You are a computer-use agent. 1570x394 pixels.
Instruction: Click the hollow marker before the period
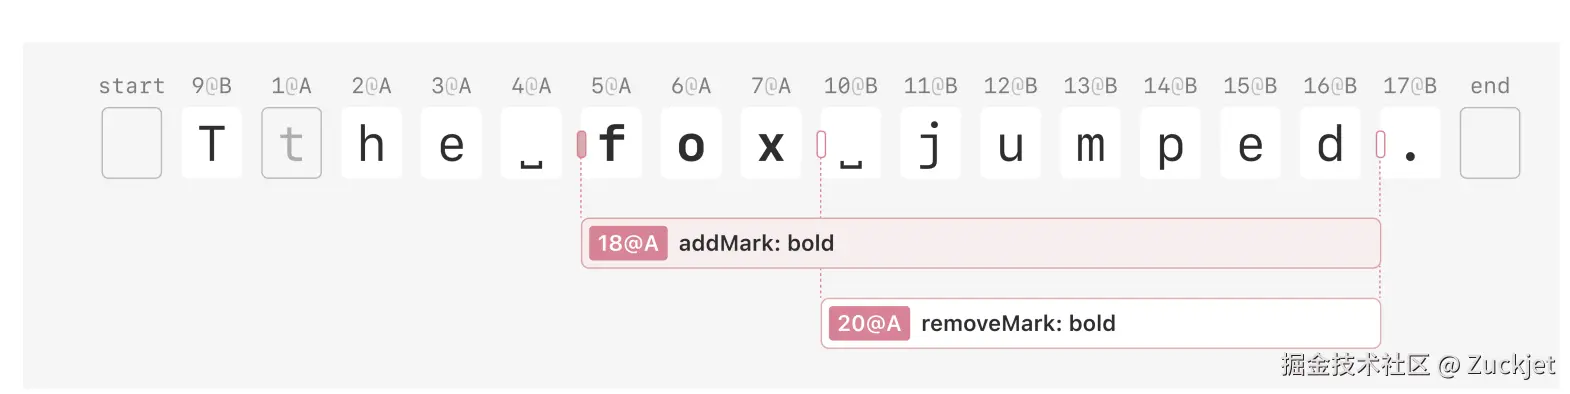[1380, 145]
